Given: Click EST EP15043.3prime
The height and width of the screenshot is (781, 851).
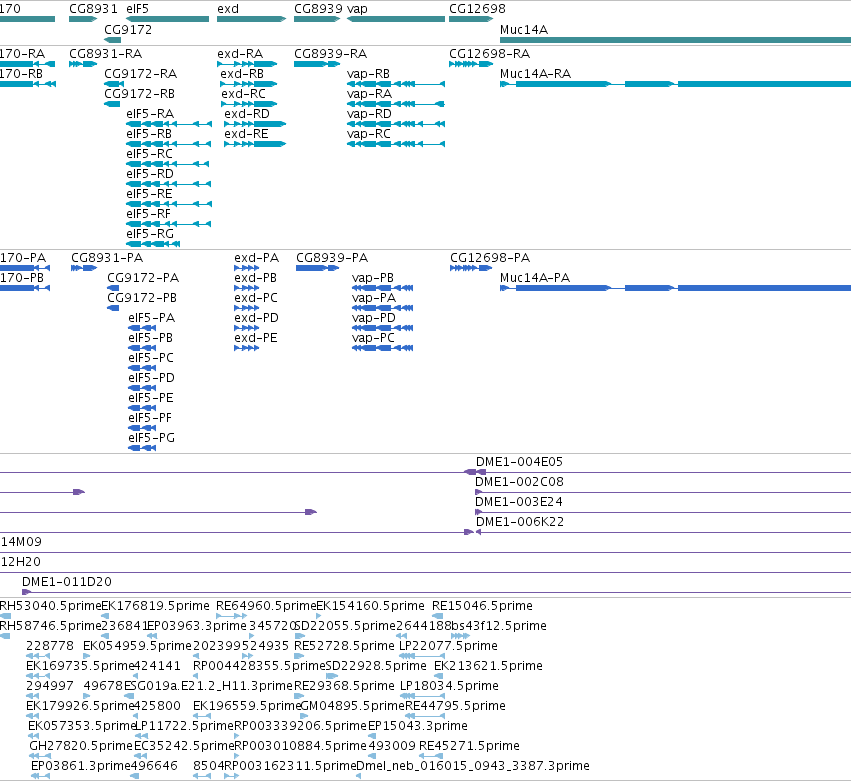Looking at the screenshot, I should coord(418,726).
